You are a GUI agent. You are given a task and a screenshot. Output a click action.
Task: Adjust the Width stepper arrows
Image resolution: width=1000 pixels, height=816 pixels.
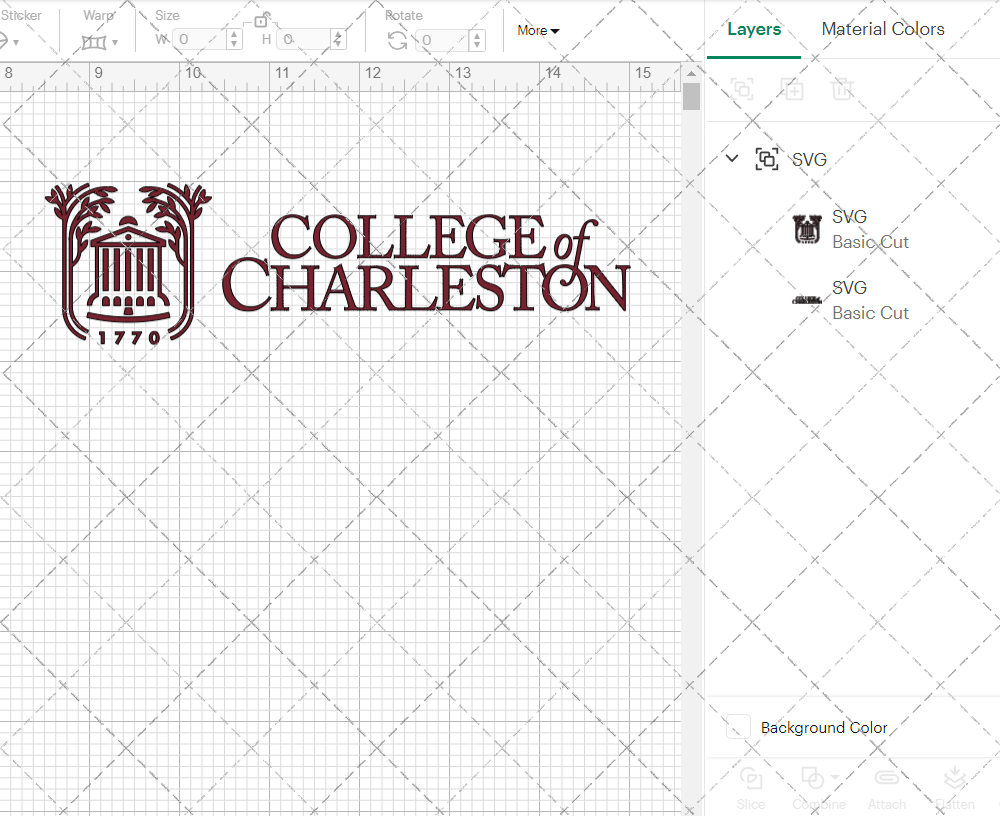coord(235,40)
